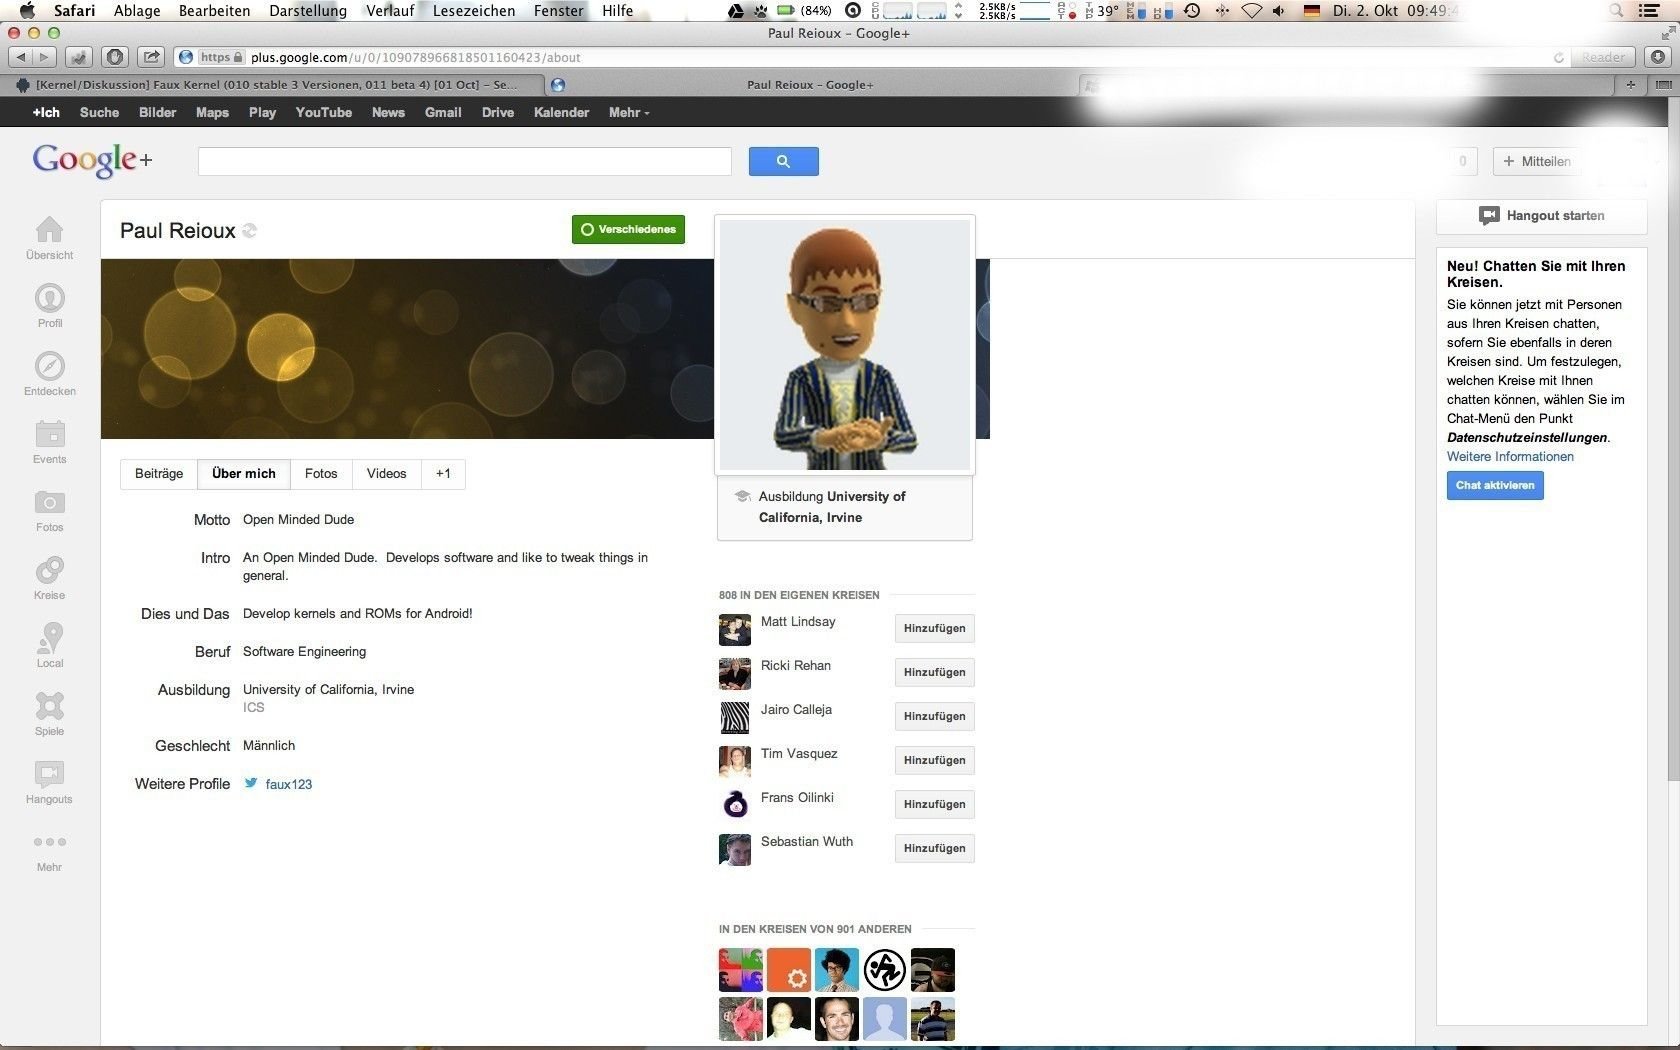Click Sebastian Wuth's profile thumbnail
This screenshot has height=1050, width=1680.
(735, 849)
